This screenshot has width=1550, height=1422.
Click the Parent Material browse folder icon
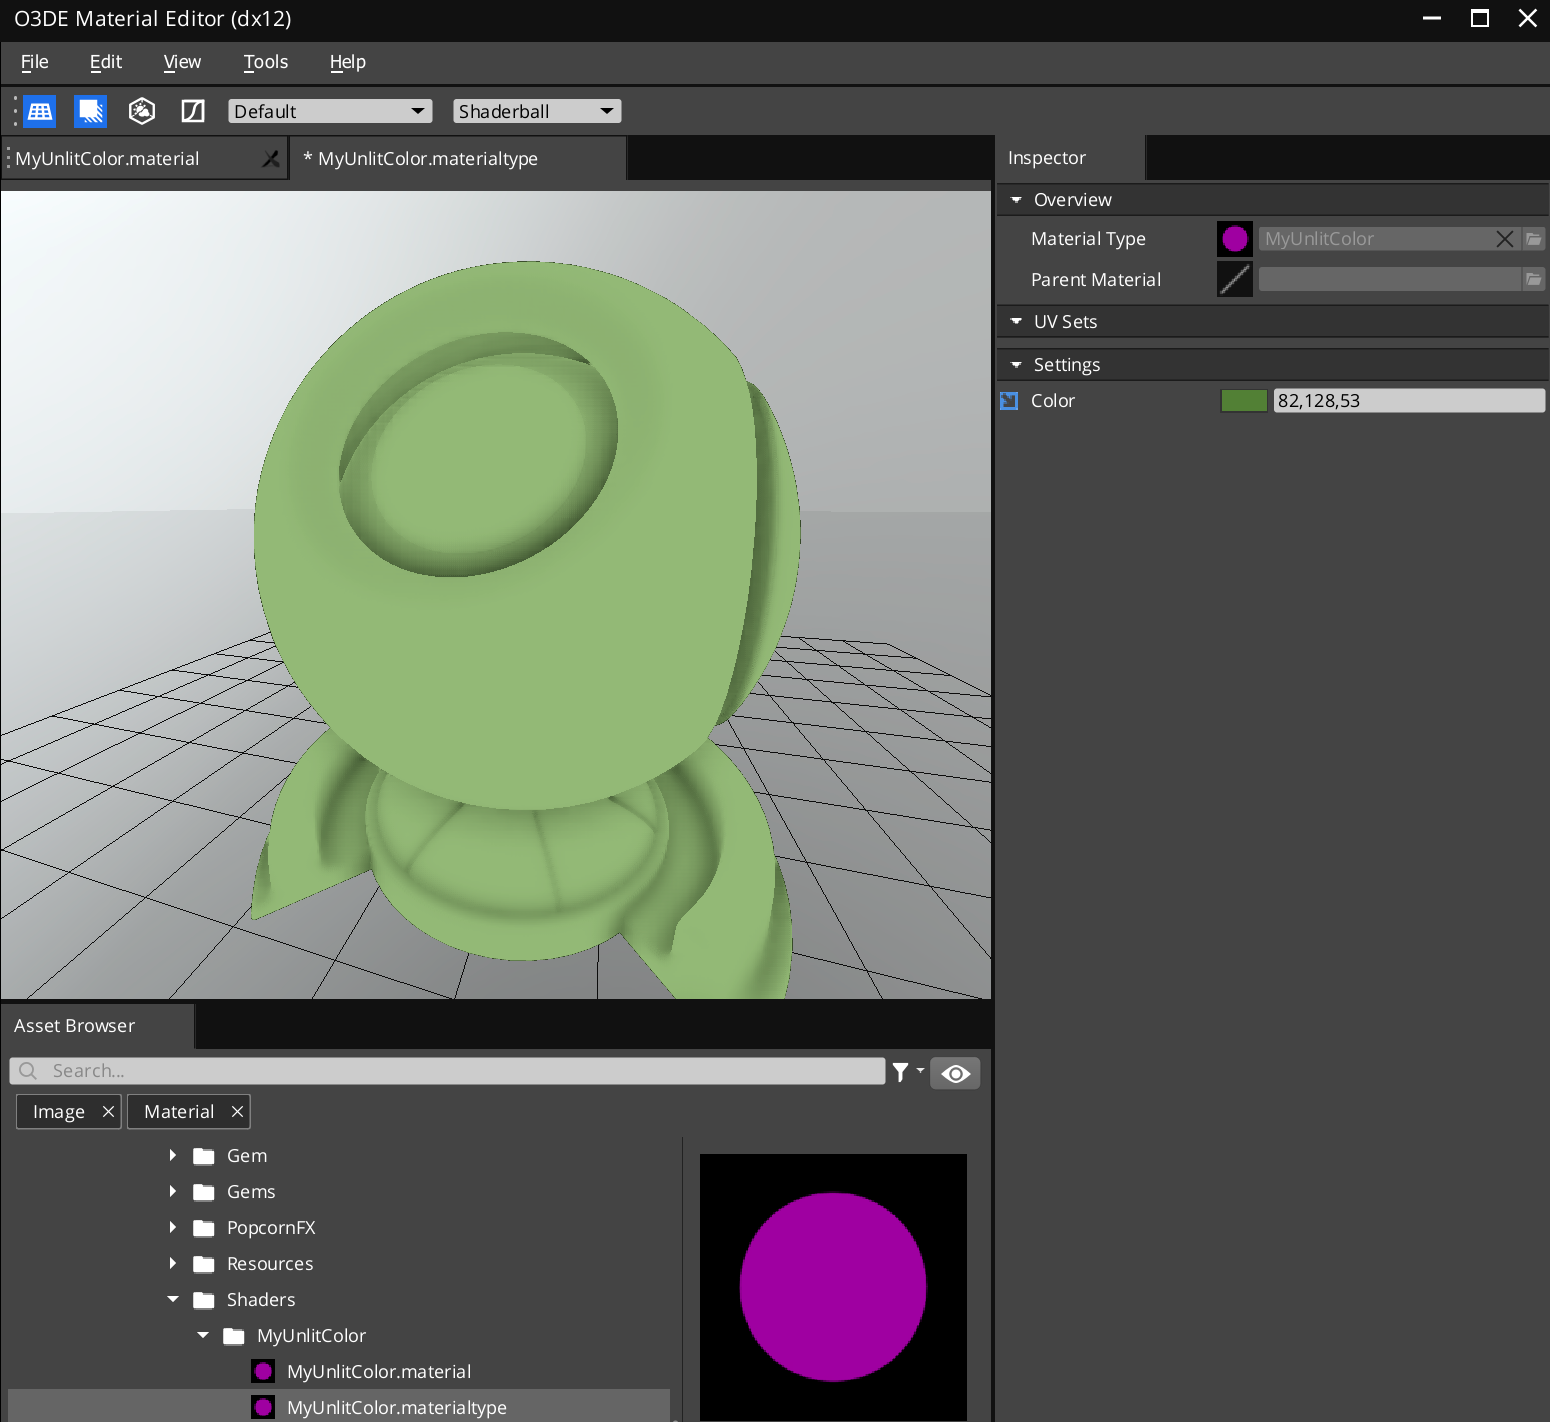[1534, 279]
